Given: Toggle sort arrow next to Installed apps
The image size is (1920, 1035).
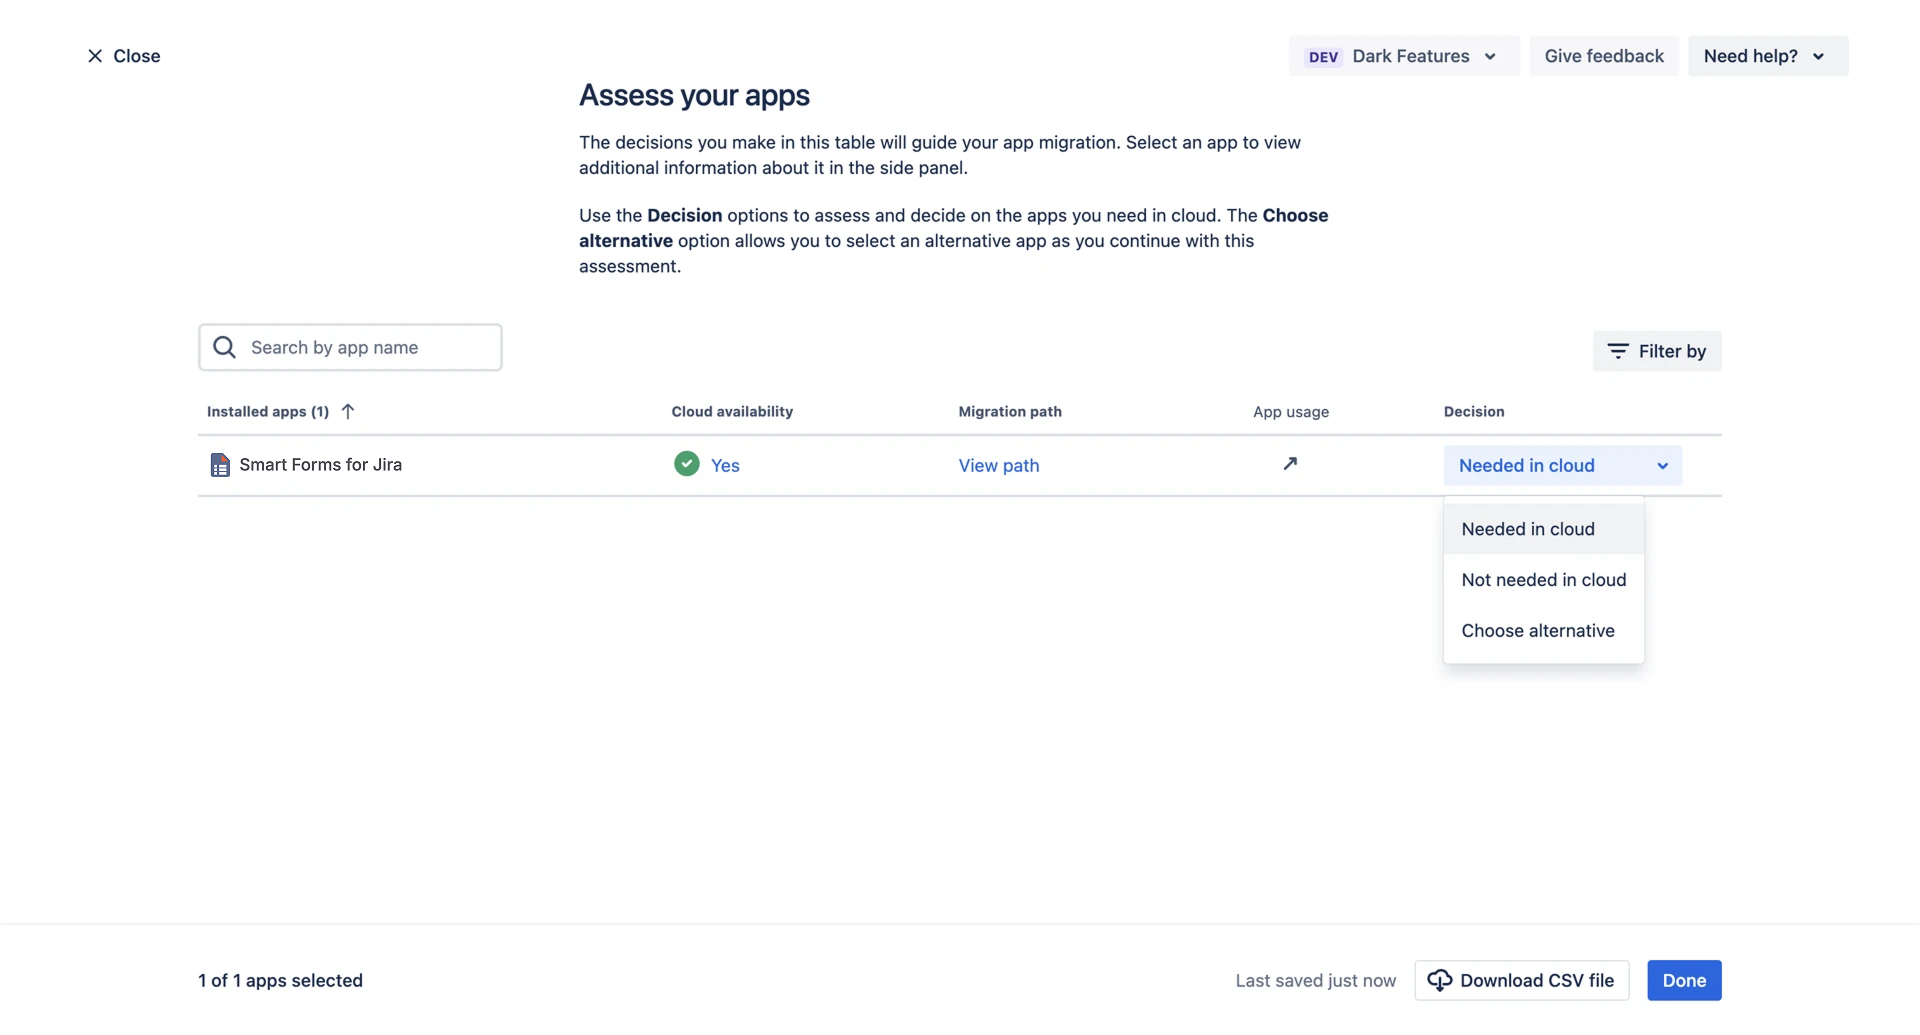Looking at the screenshot, I should pyautogui.click(x=348, y=411).
